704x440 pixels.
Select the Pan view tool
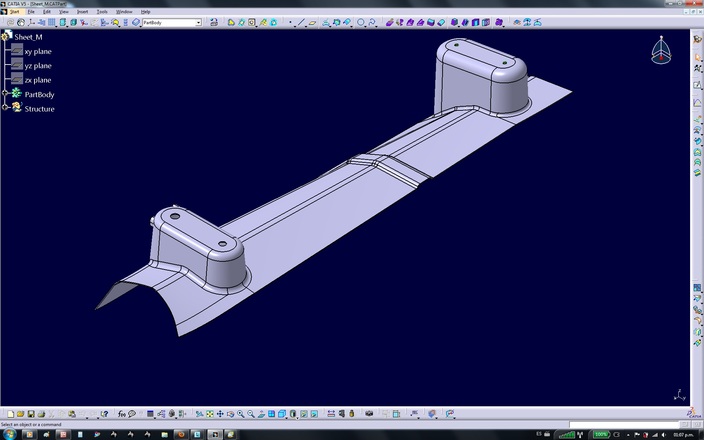220,414
